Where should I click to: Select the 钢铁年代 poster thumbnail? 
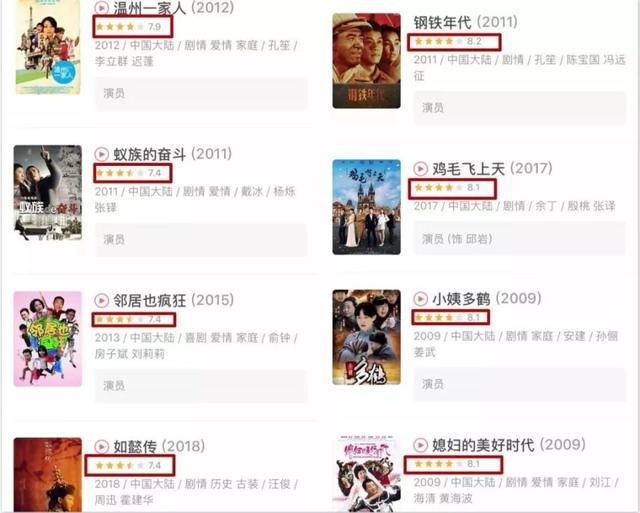(367, 61)
